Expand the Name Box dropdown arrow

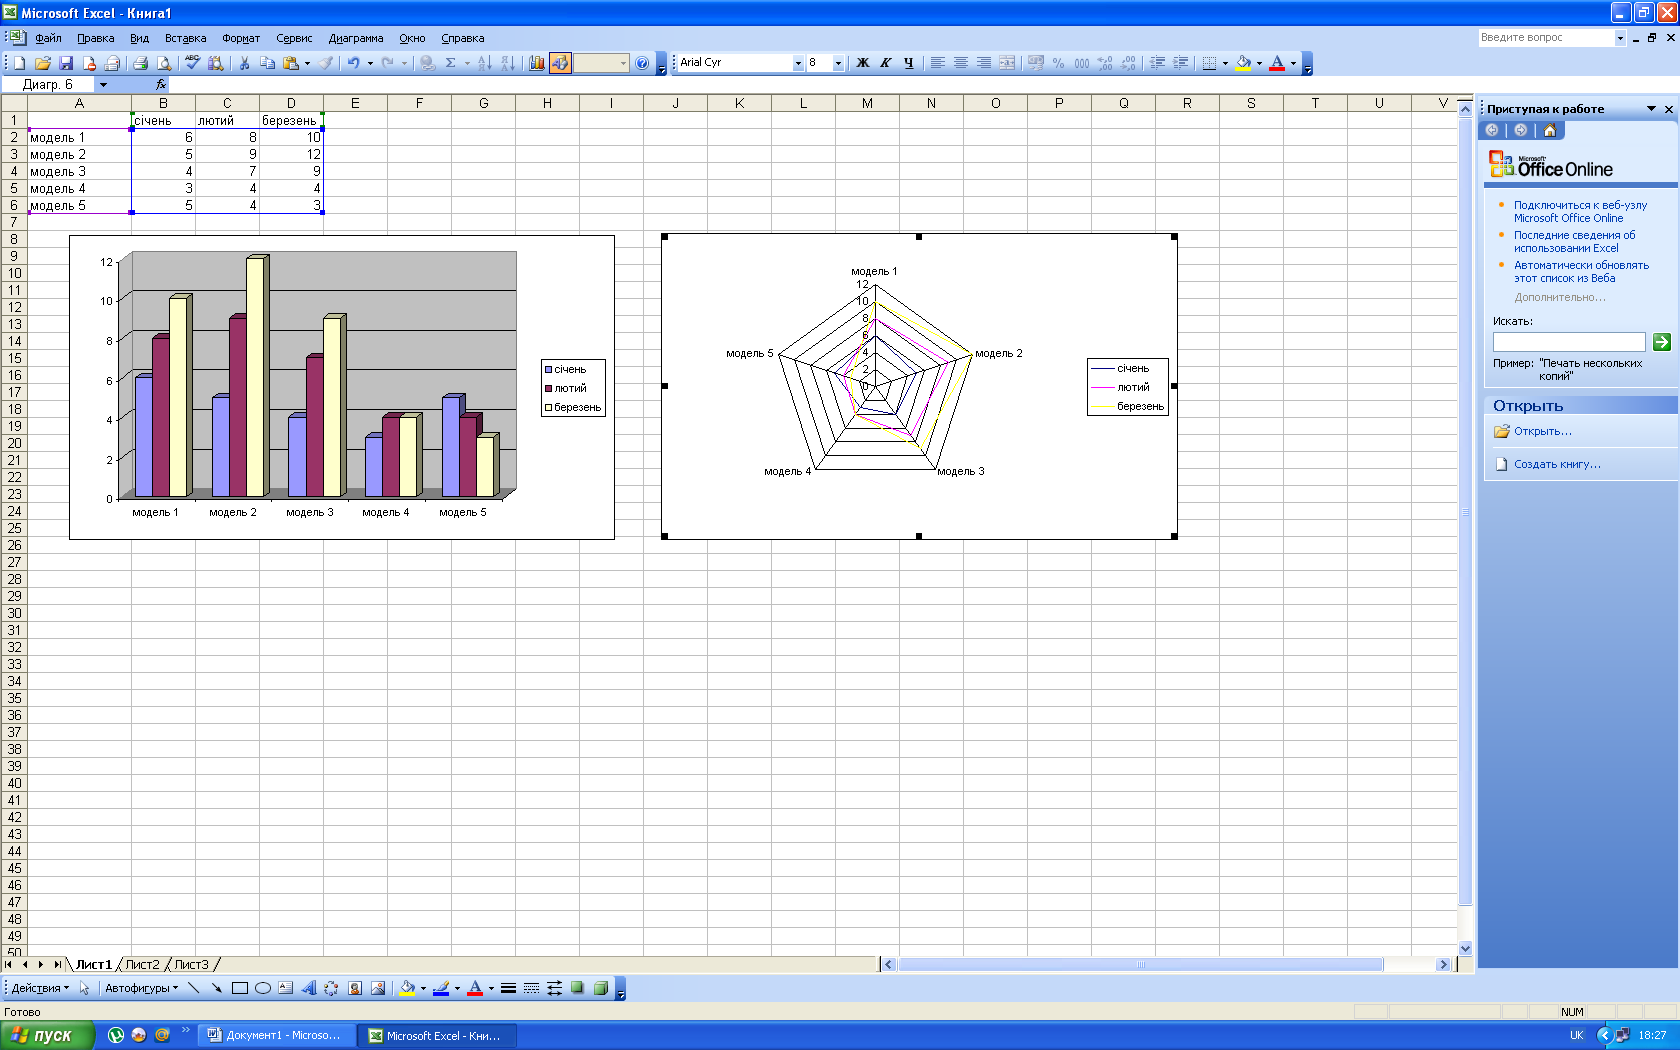103,85
